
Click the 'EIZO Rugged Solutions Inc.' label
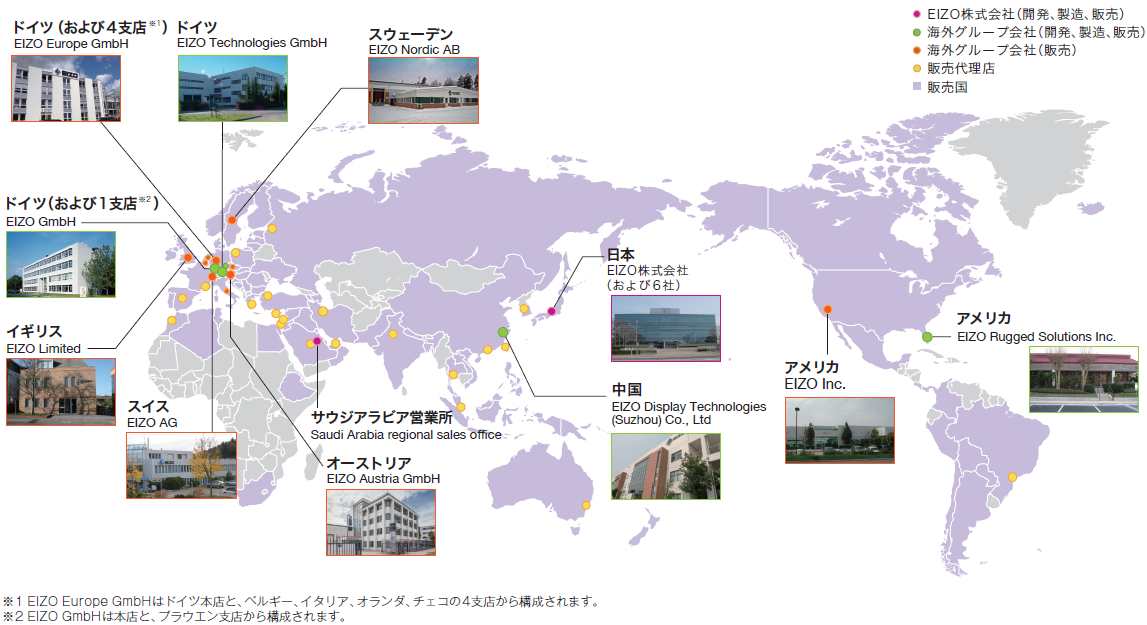[1037, 337]
